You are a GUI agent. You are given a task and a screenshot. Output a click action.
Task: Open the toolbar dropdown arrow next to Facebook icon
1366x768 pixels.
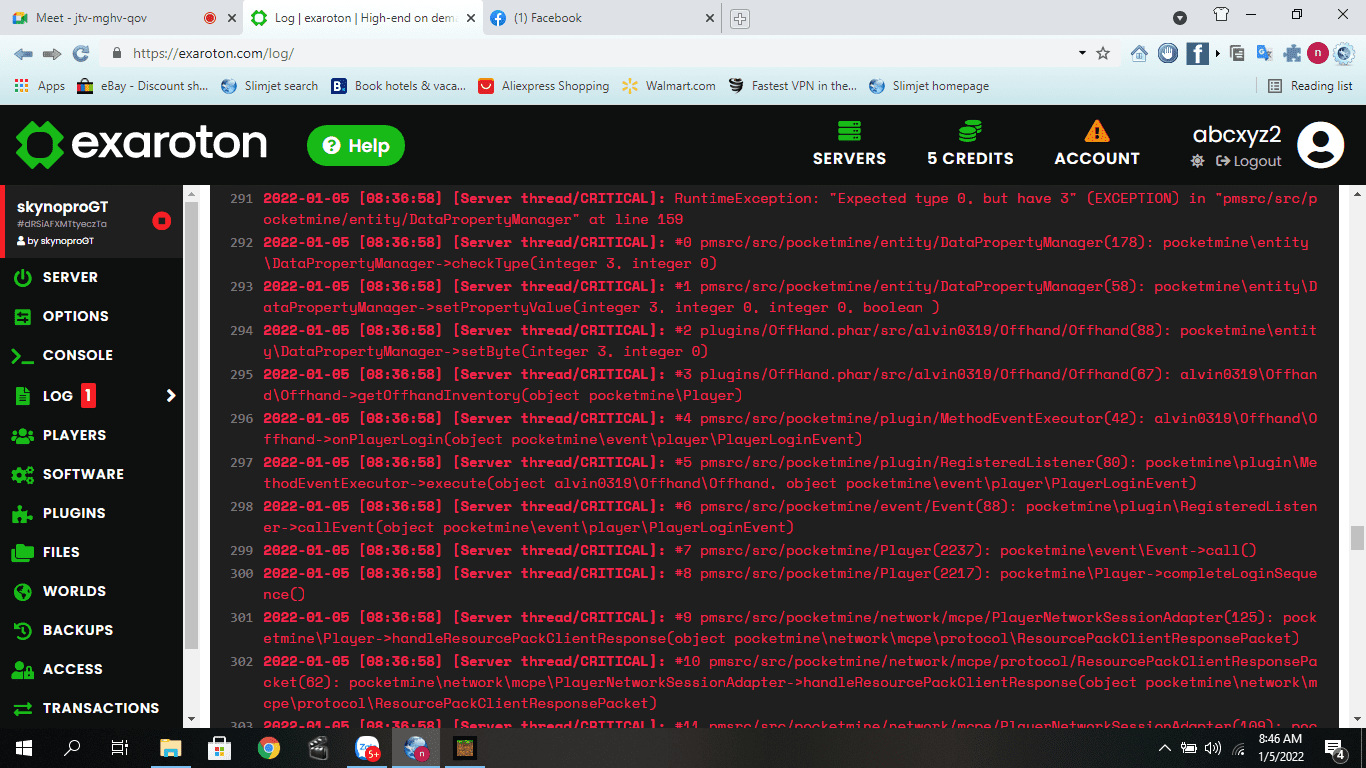pos(1218,54)
